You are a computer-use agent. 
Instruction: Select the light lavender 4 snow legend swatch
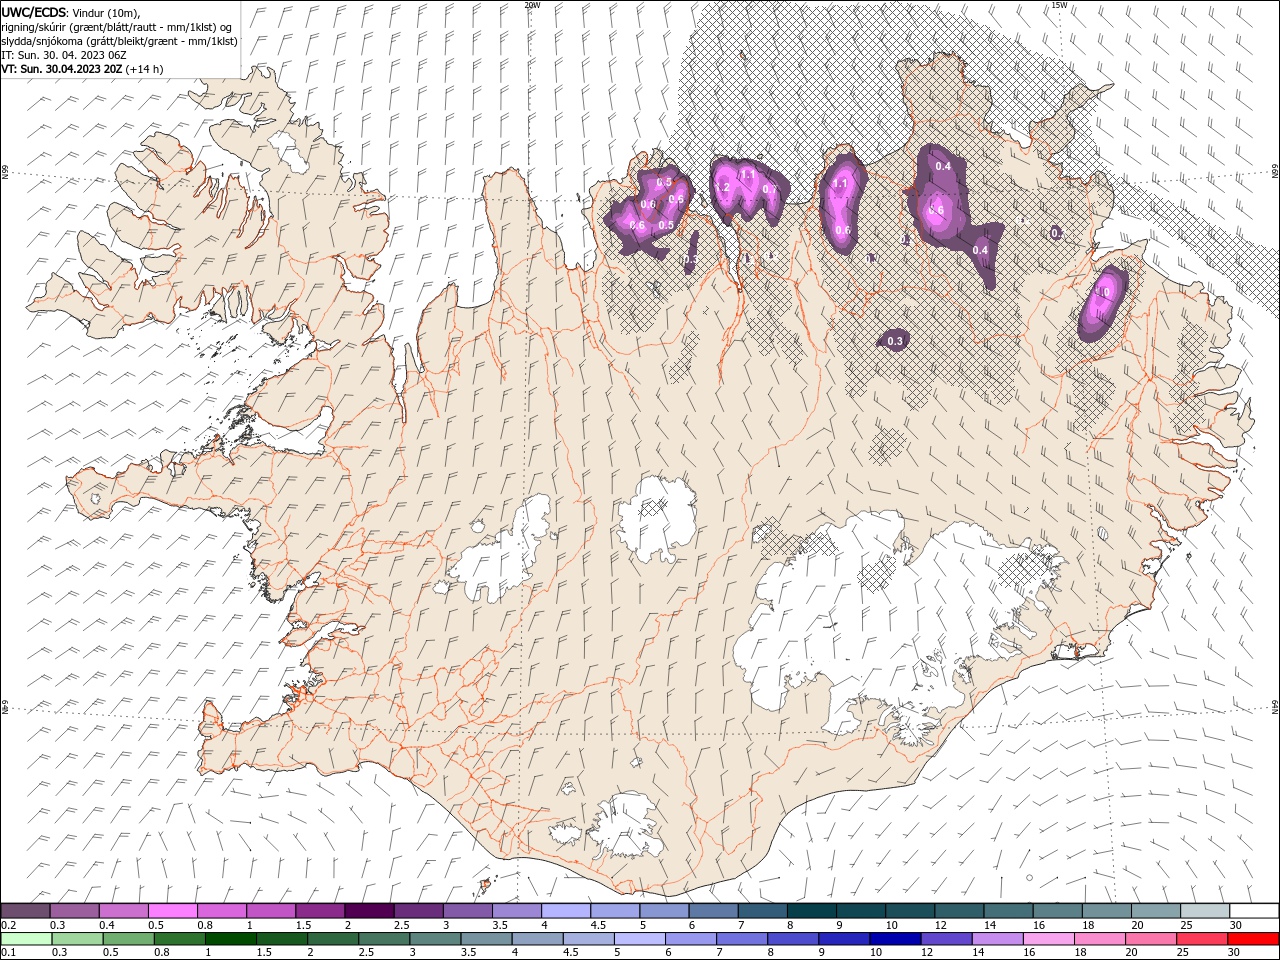(x=565, y=911)
